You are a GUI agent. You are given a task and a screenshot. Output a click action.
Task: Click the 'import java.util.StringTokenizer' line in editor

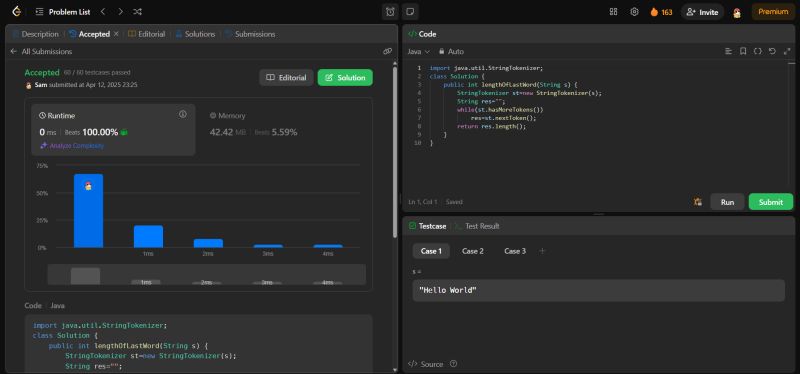click(486, 68)
